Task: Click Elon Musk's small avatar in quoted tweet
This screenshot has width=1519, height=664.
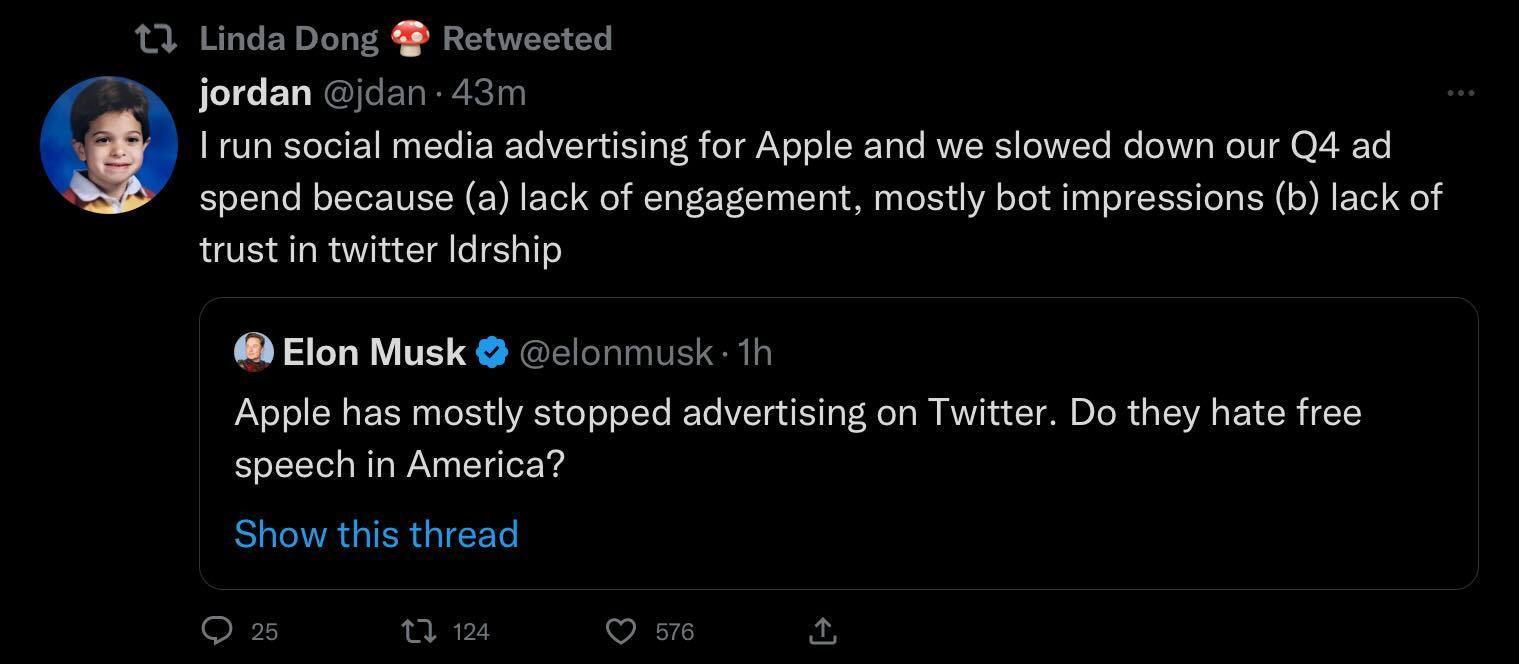Action: point(253,352)
